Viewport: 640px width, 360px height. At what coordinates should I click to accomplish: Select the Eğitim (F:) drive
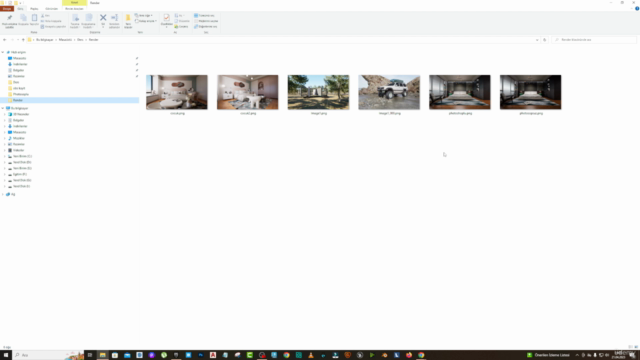[20, 174]
